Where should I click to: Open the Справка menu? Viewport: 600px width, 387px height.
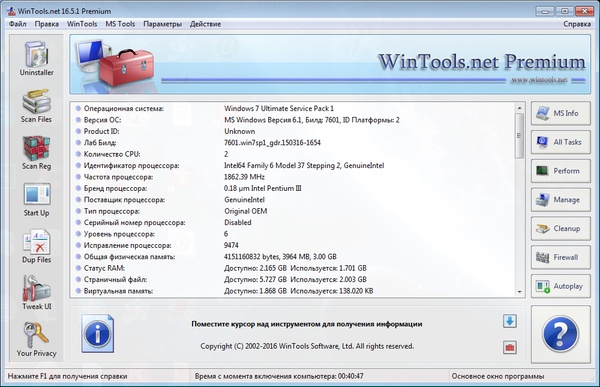tap(577, 24)
